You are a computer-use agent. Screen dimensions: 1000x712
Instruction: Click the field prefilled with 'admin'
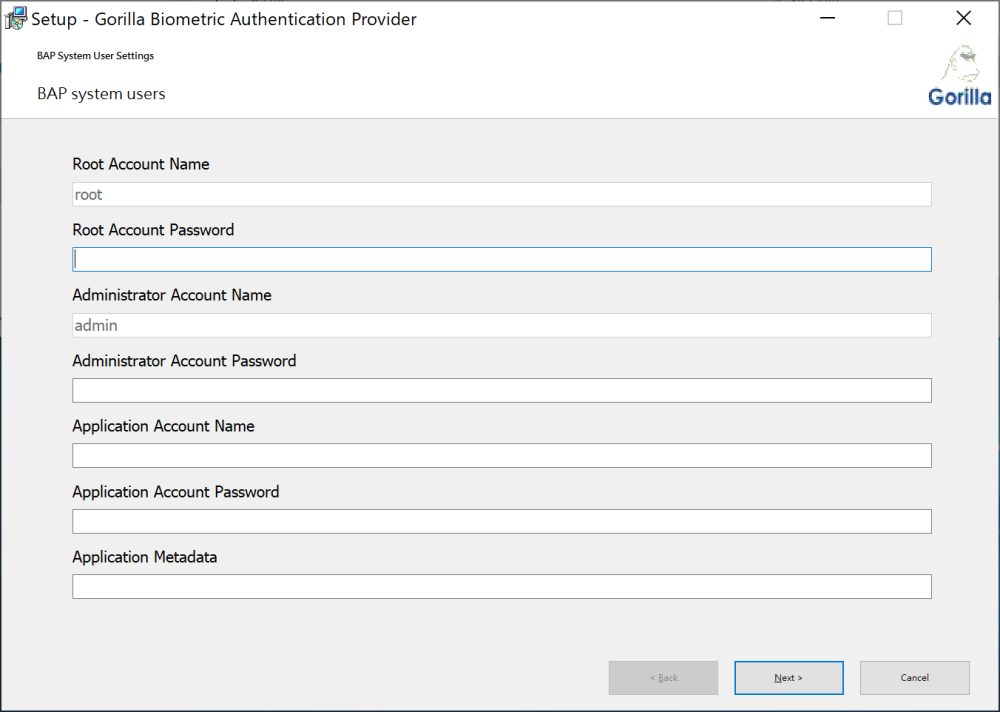pyautogui.click(x=500, y=324)
